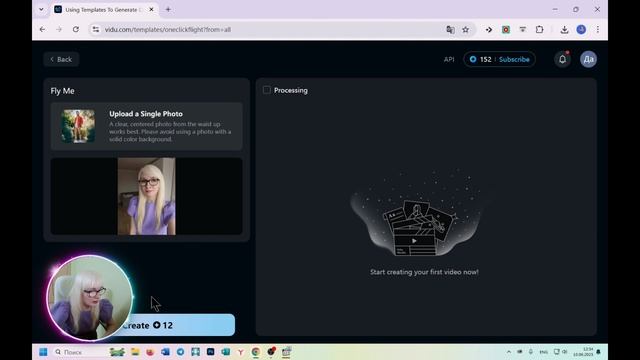Open the notifications bell
The height and width of the screenshot is (360, 640).
pos(562,59)
